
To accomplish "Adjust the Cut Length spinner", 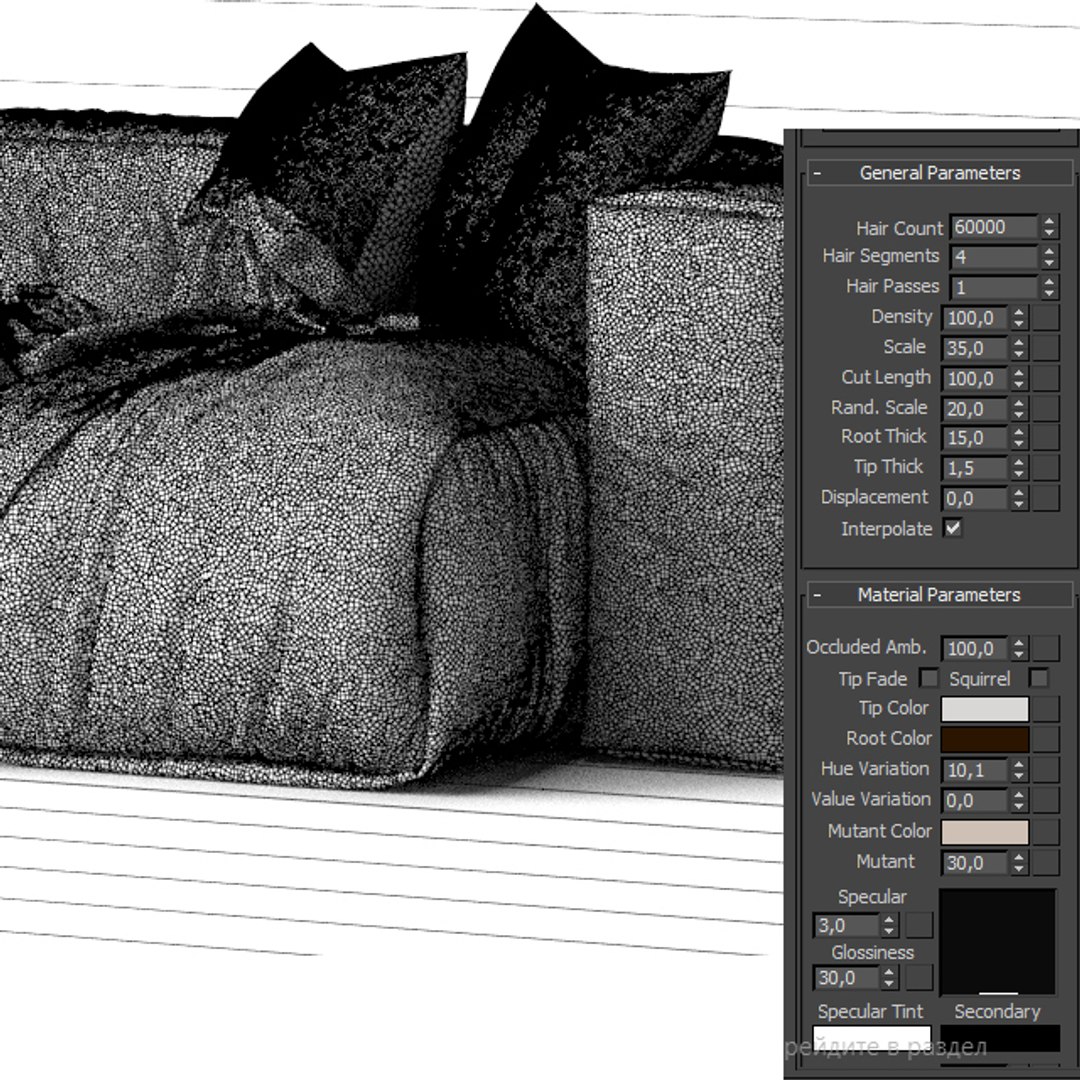I will (1019, 378).
